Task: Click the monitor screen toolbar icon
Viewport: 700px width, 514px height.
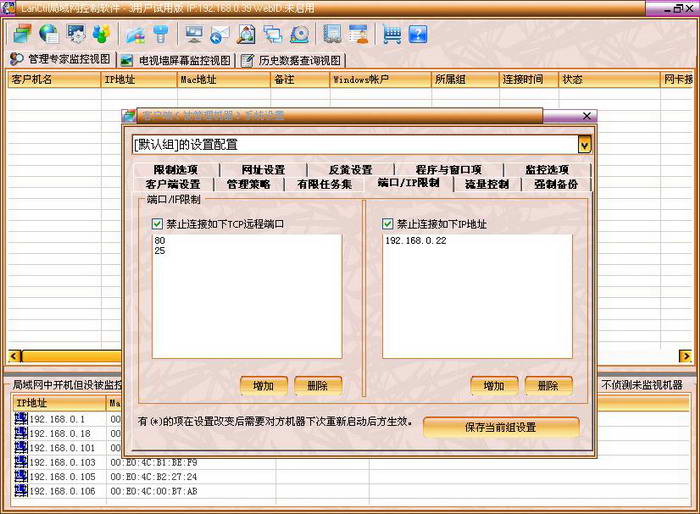Action: point(194,34)
